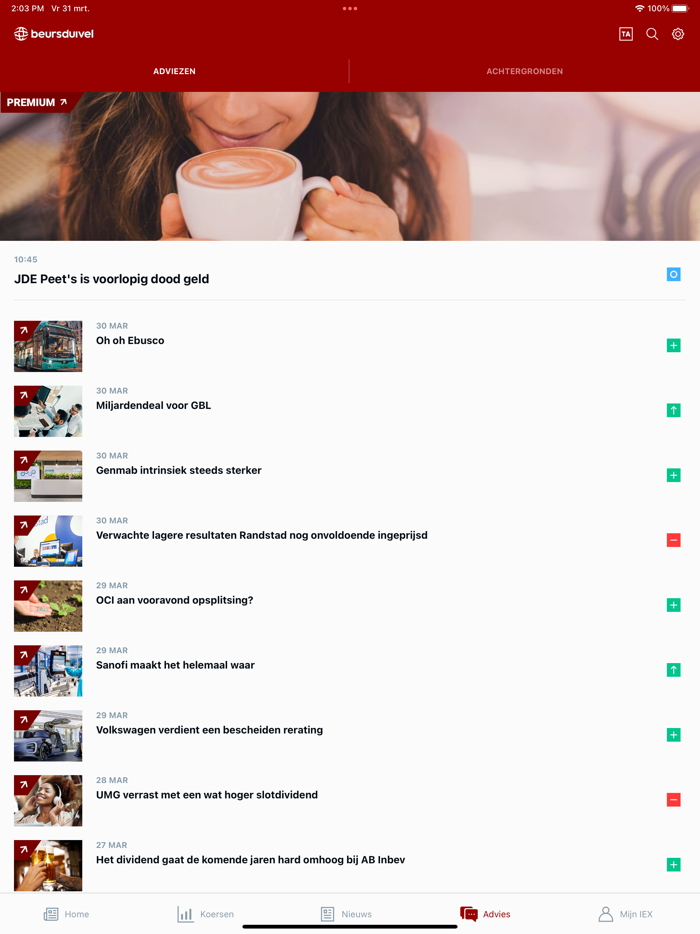Switch to the Achtergronden tab
Image resolution: width=700 pixels, height=934 pixels.
point(524,71)
